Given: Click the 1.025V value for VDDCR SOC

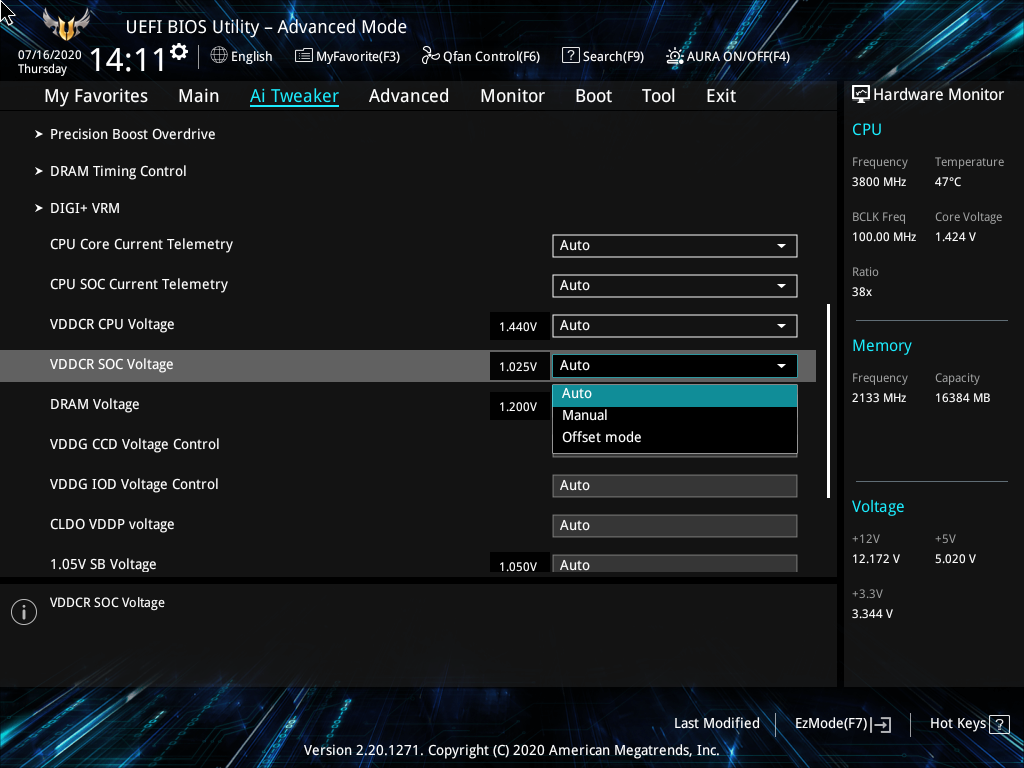Looking at the screenshot, I should (518, 366).
